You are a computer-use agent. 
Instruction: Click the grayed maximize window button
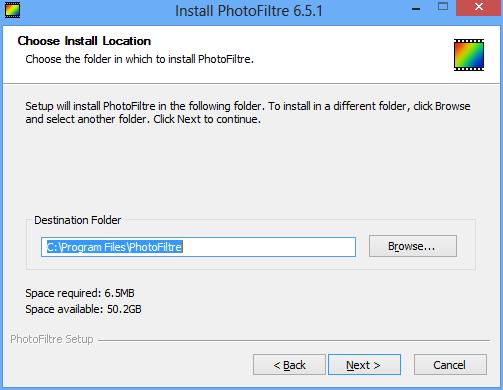click(443, 7)
